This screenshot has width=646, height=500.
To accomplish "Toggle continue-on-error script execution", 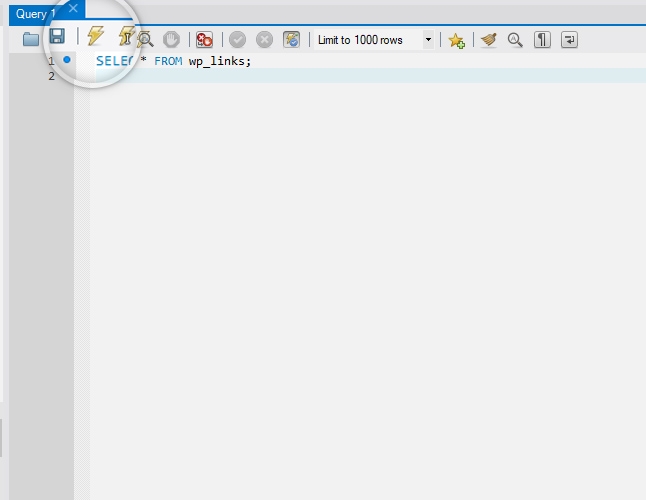I will [204, 40].
